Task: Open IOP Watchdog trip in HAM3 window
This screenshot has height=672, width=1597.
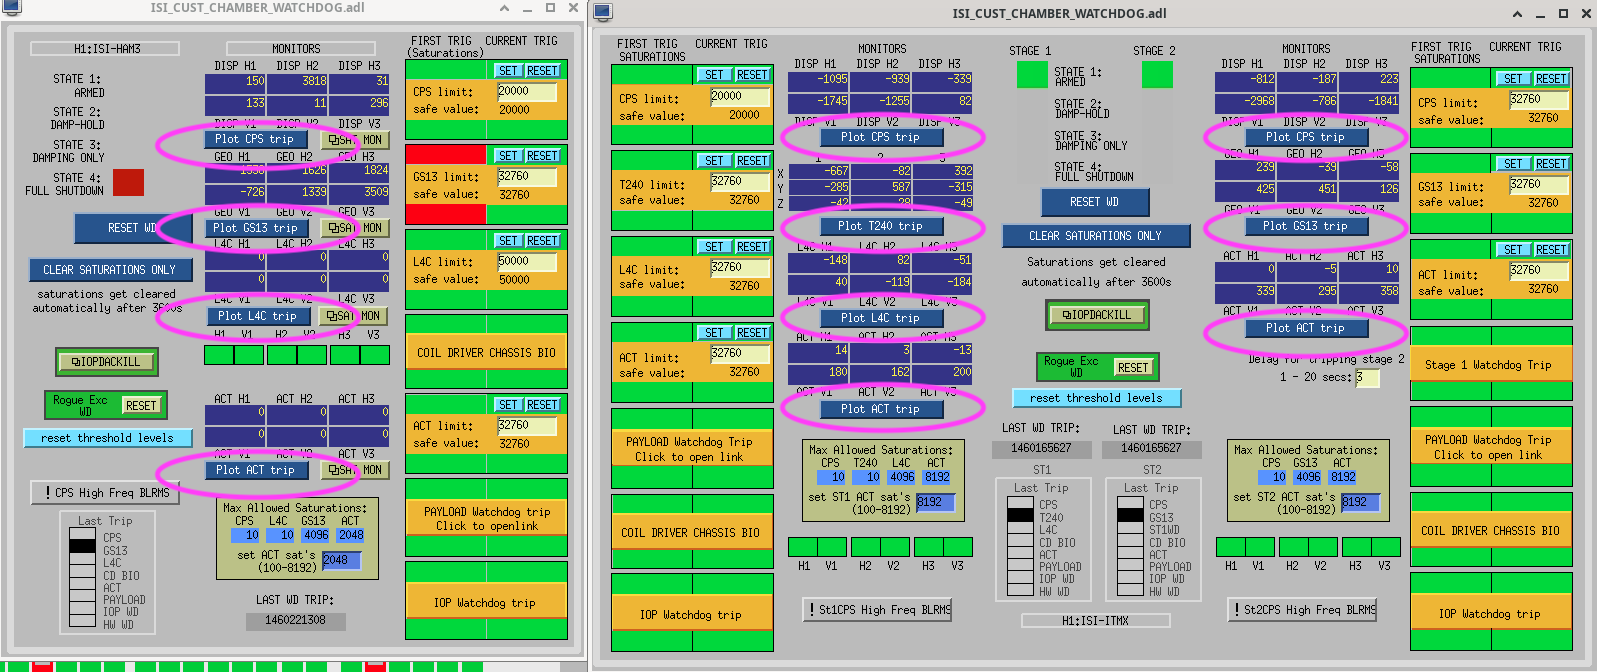Action: click(486, 603)
